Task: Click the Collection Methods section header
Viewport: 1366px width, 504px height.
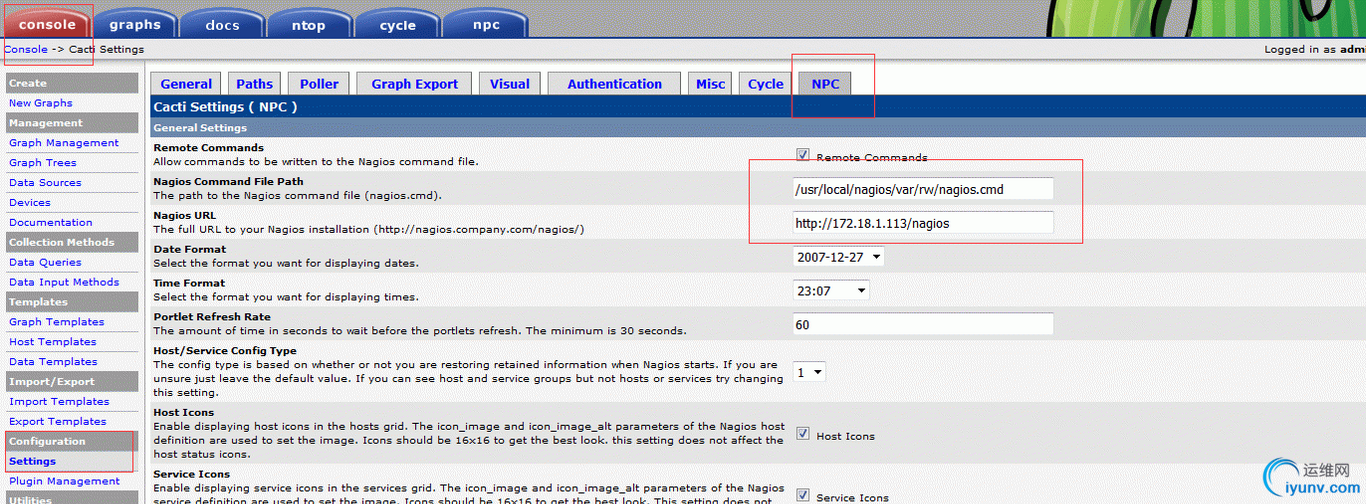Action: pyautogui.click(x=71, y=242)
